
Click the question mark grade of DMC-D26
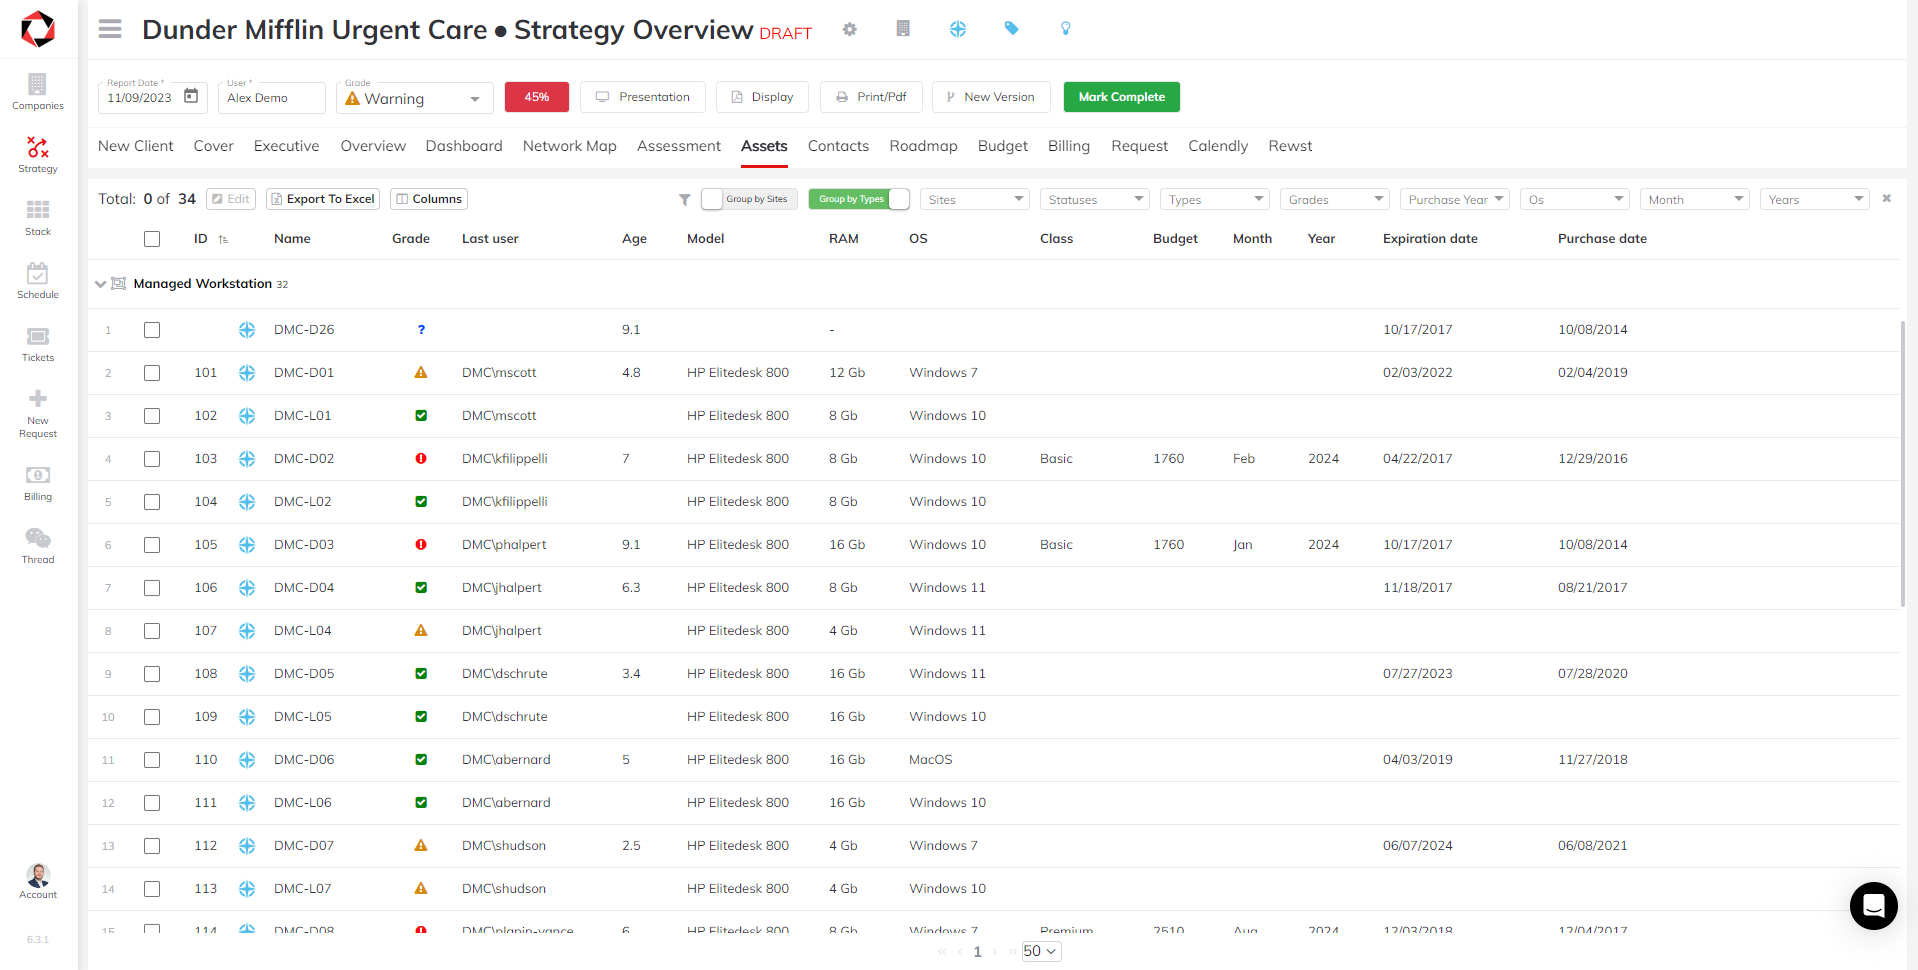point(421,329)
